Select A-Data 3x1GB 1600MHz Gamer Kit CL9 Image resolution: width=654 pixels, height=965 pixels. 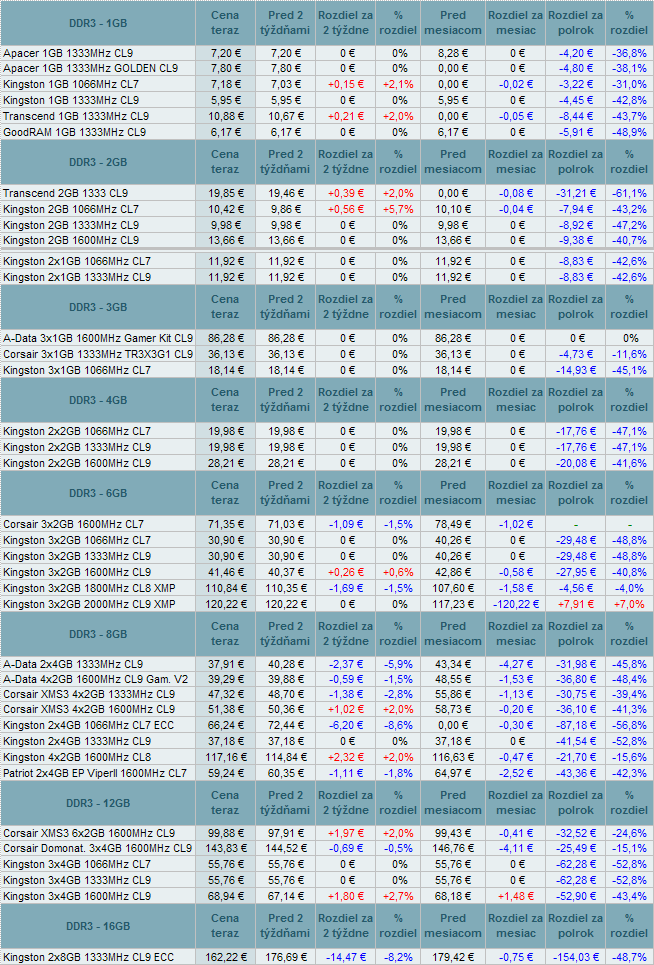pyautogui.click(x=98, y=338)
